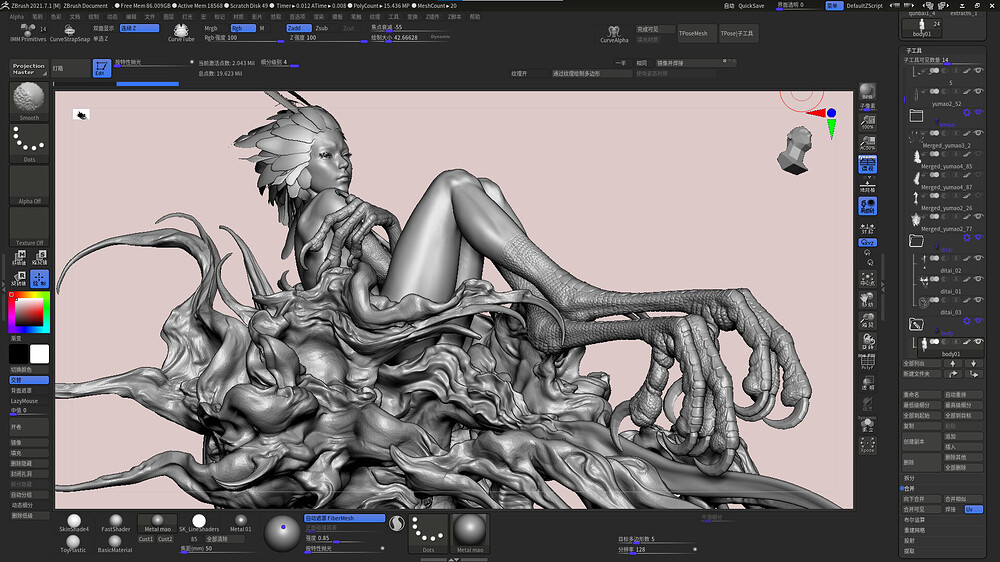Collapse the 合并 section

(x=909, y=488)
